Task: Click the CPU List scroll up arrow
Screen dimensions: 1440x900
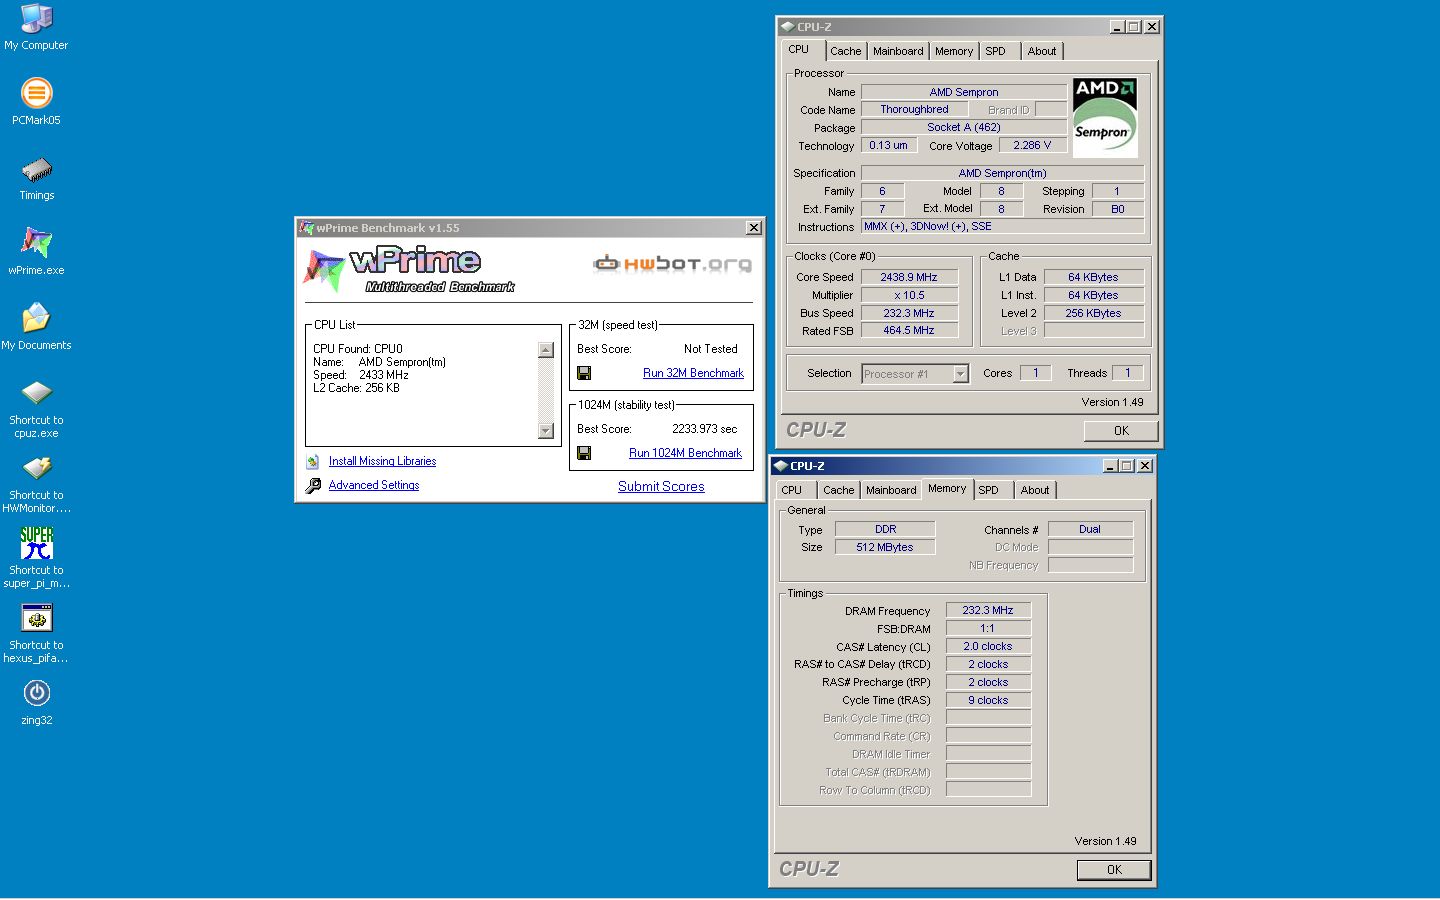Action: tap(545, 350)
